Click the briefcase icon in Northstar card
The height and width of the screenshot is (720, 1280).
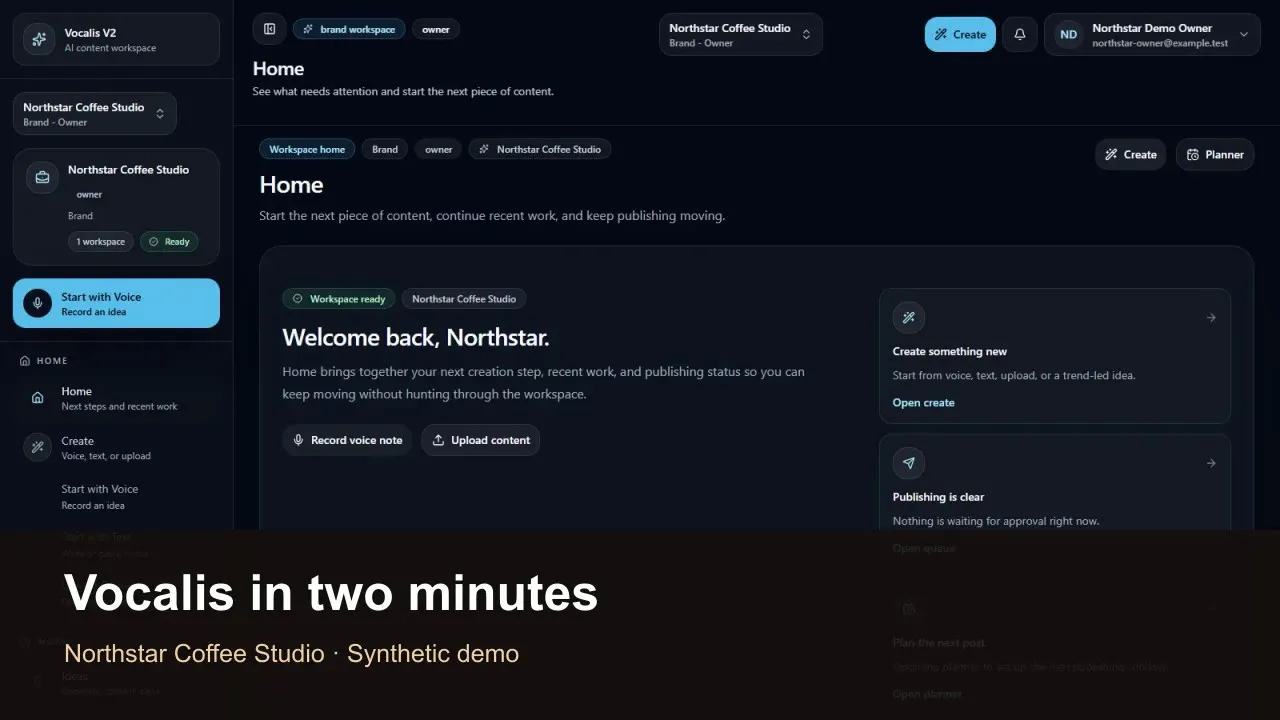(42, 177)
